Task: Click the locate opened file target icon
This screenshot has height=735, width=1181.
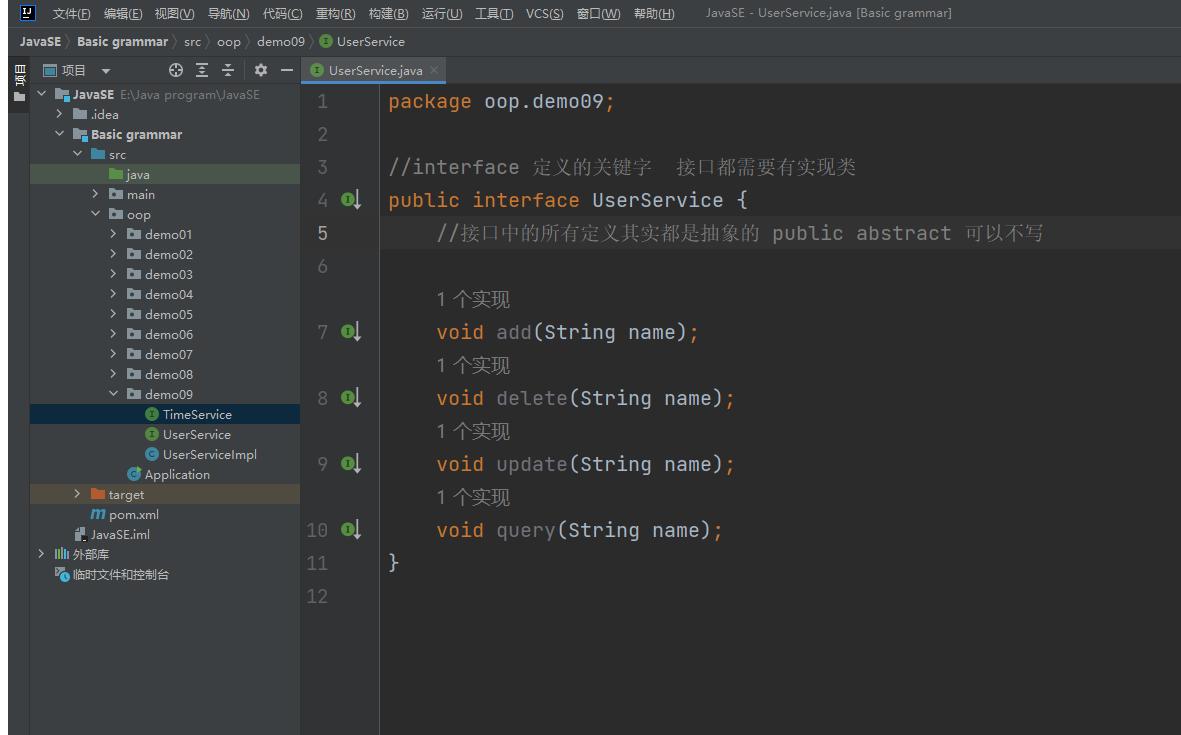Action: pos(176,70)
